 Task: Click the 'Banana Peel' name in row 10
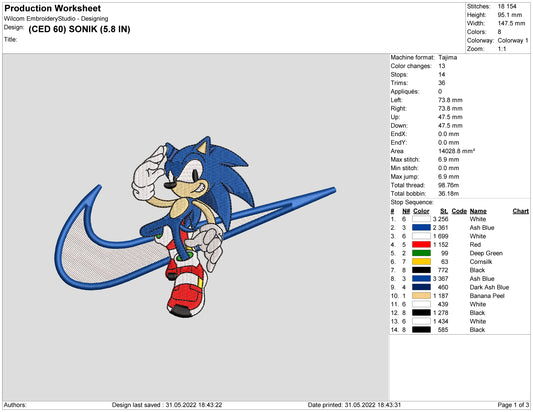pyautogui.click(x=487, y=296)
